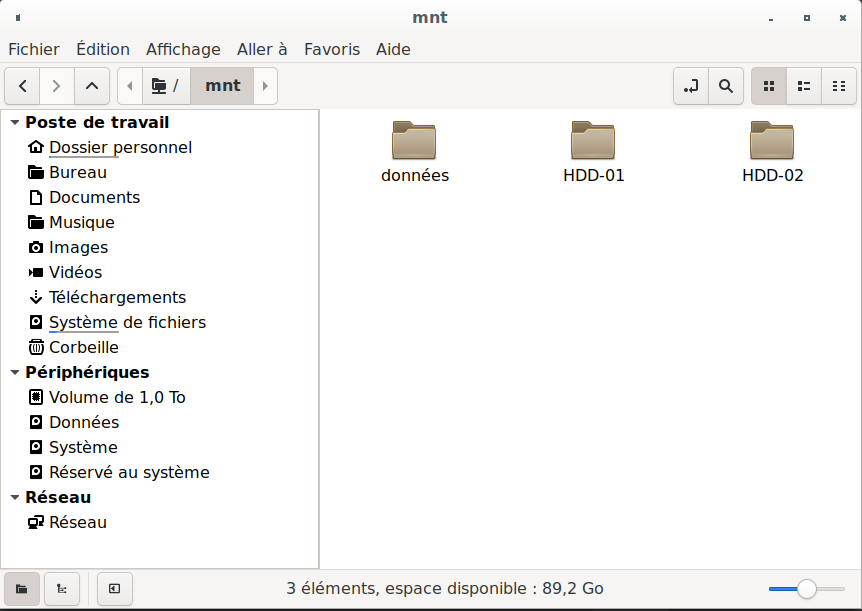Click the mnt path bar button
Viewport: 862px width, 611px height.
point(222,86)
